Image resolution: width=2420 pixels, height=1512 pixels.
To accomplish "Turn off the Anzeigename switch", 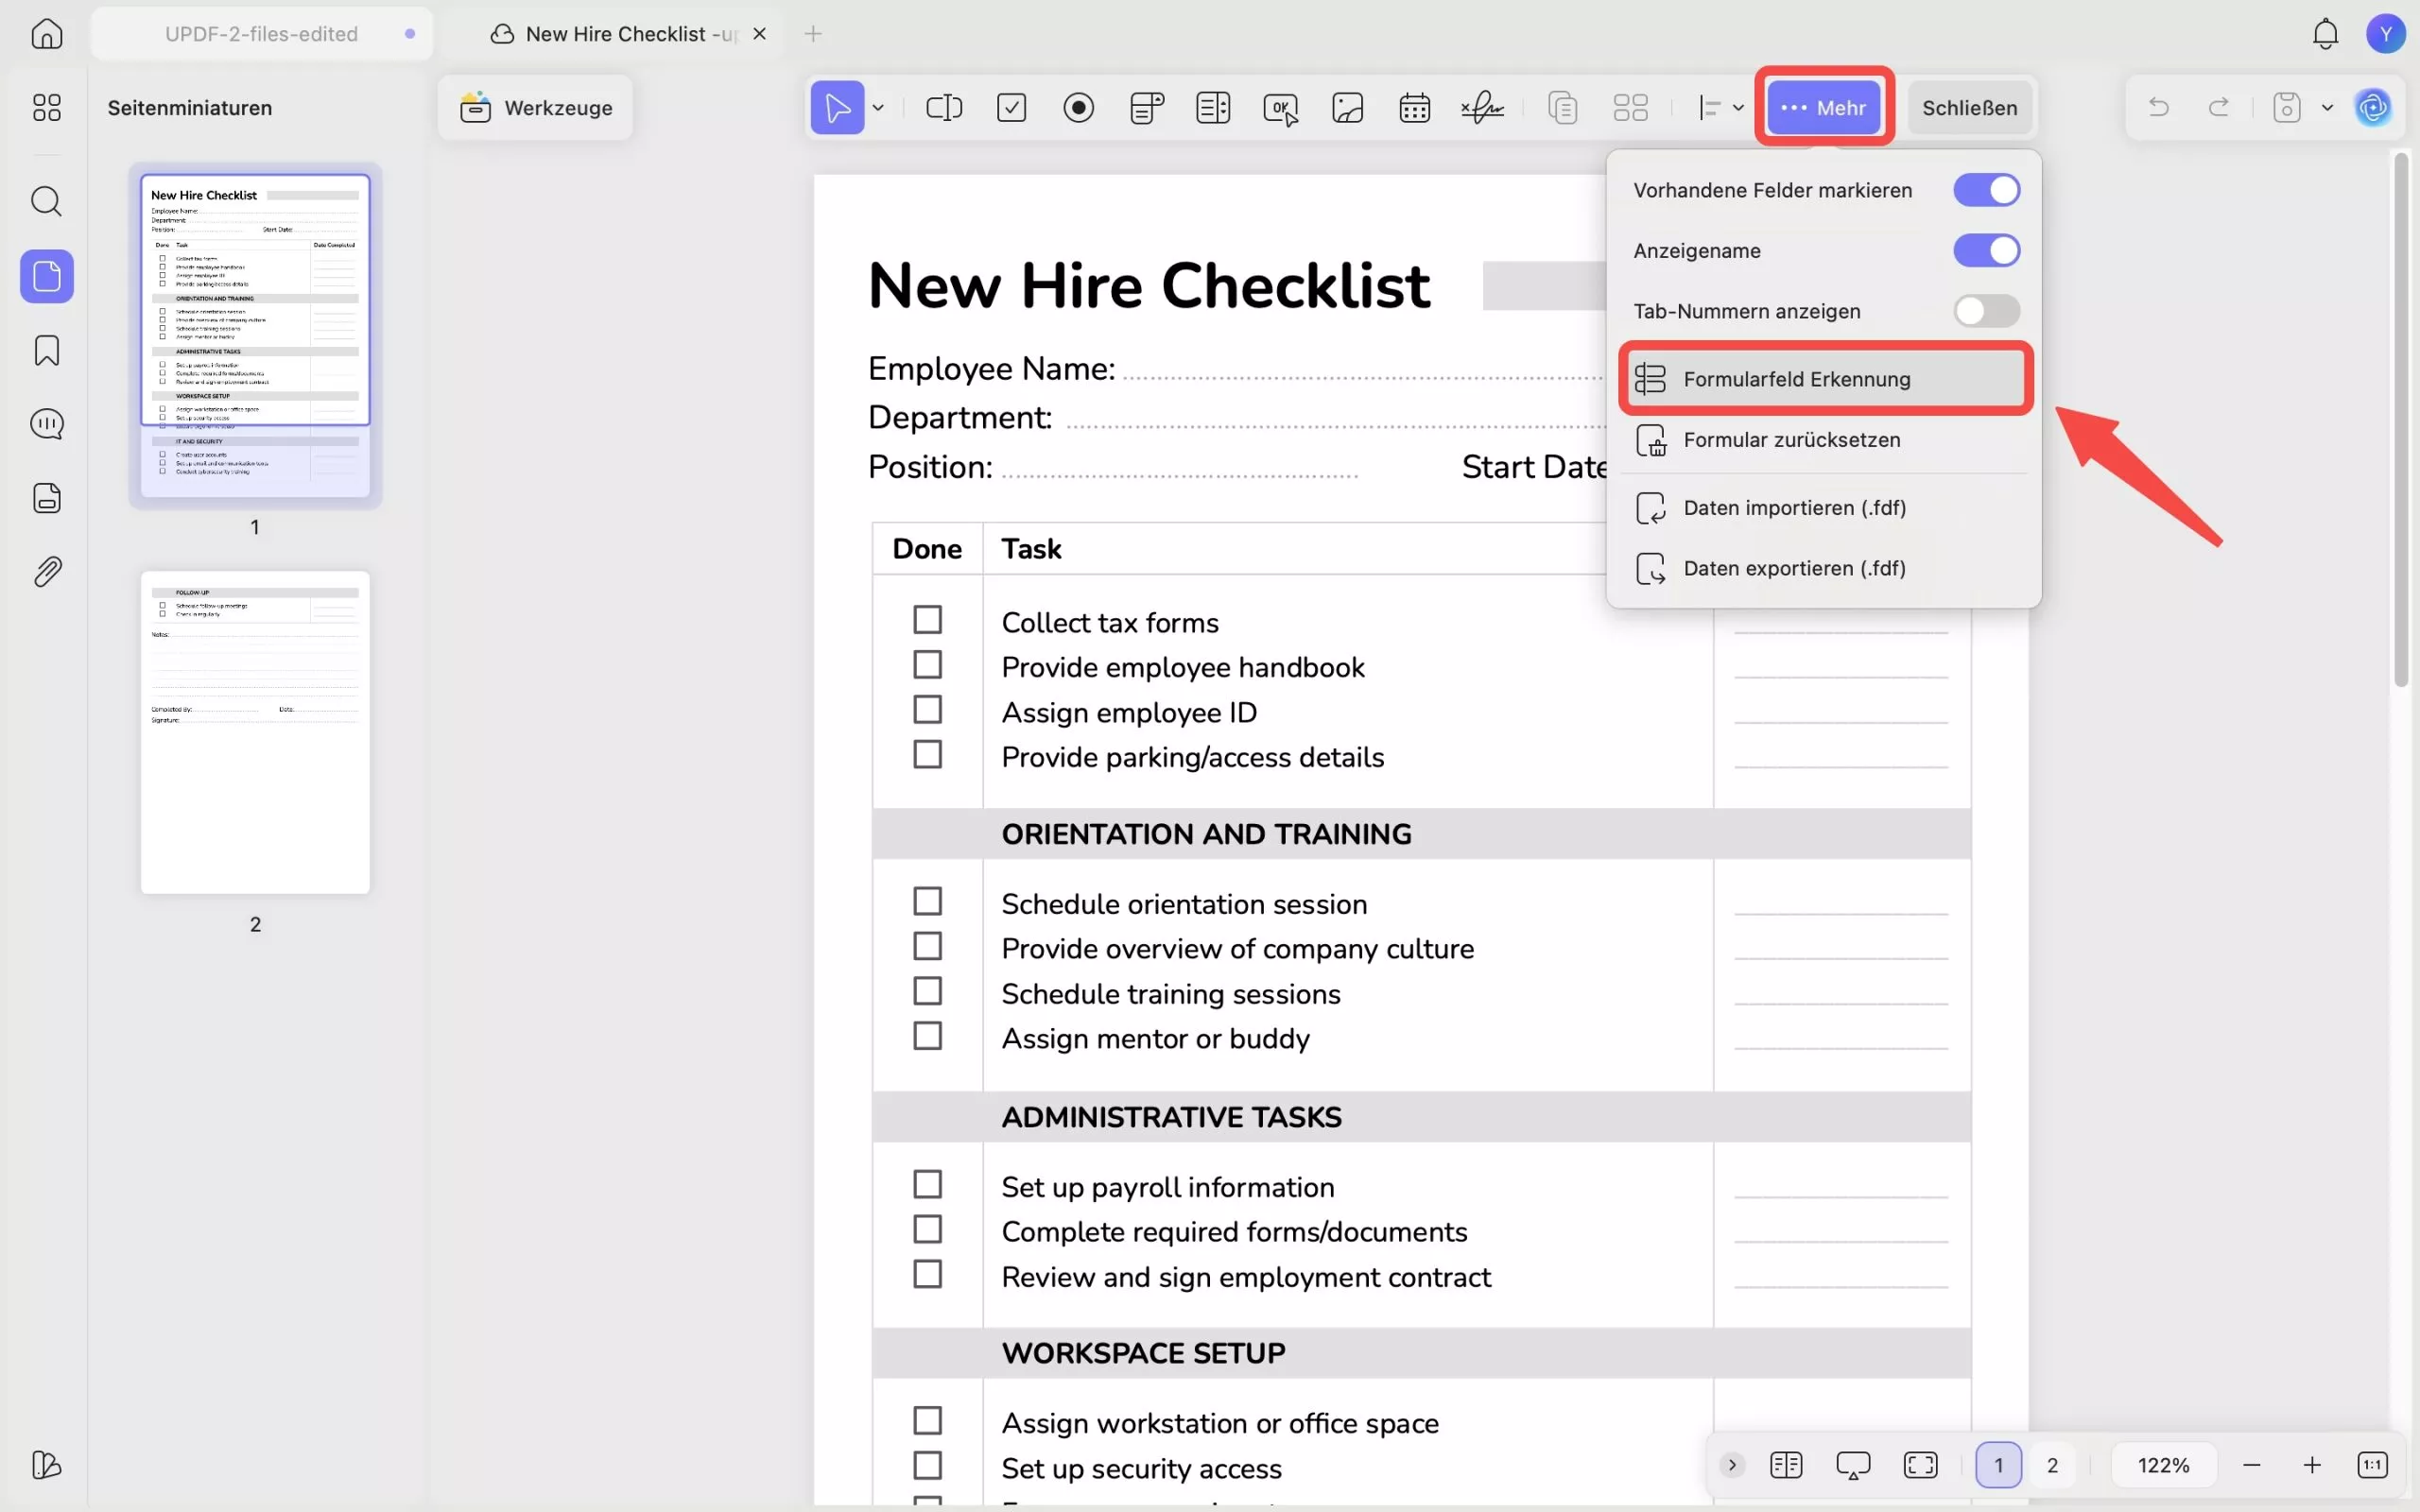I will [x=1986, y=251].
